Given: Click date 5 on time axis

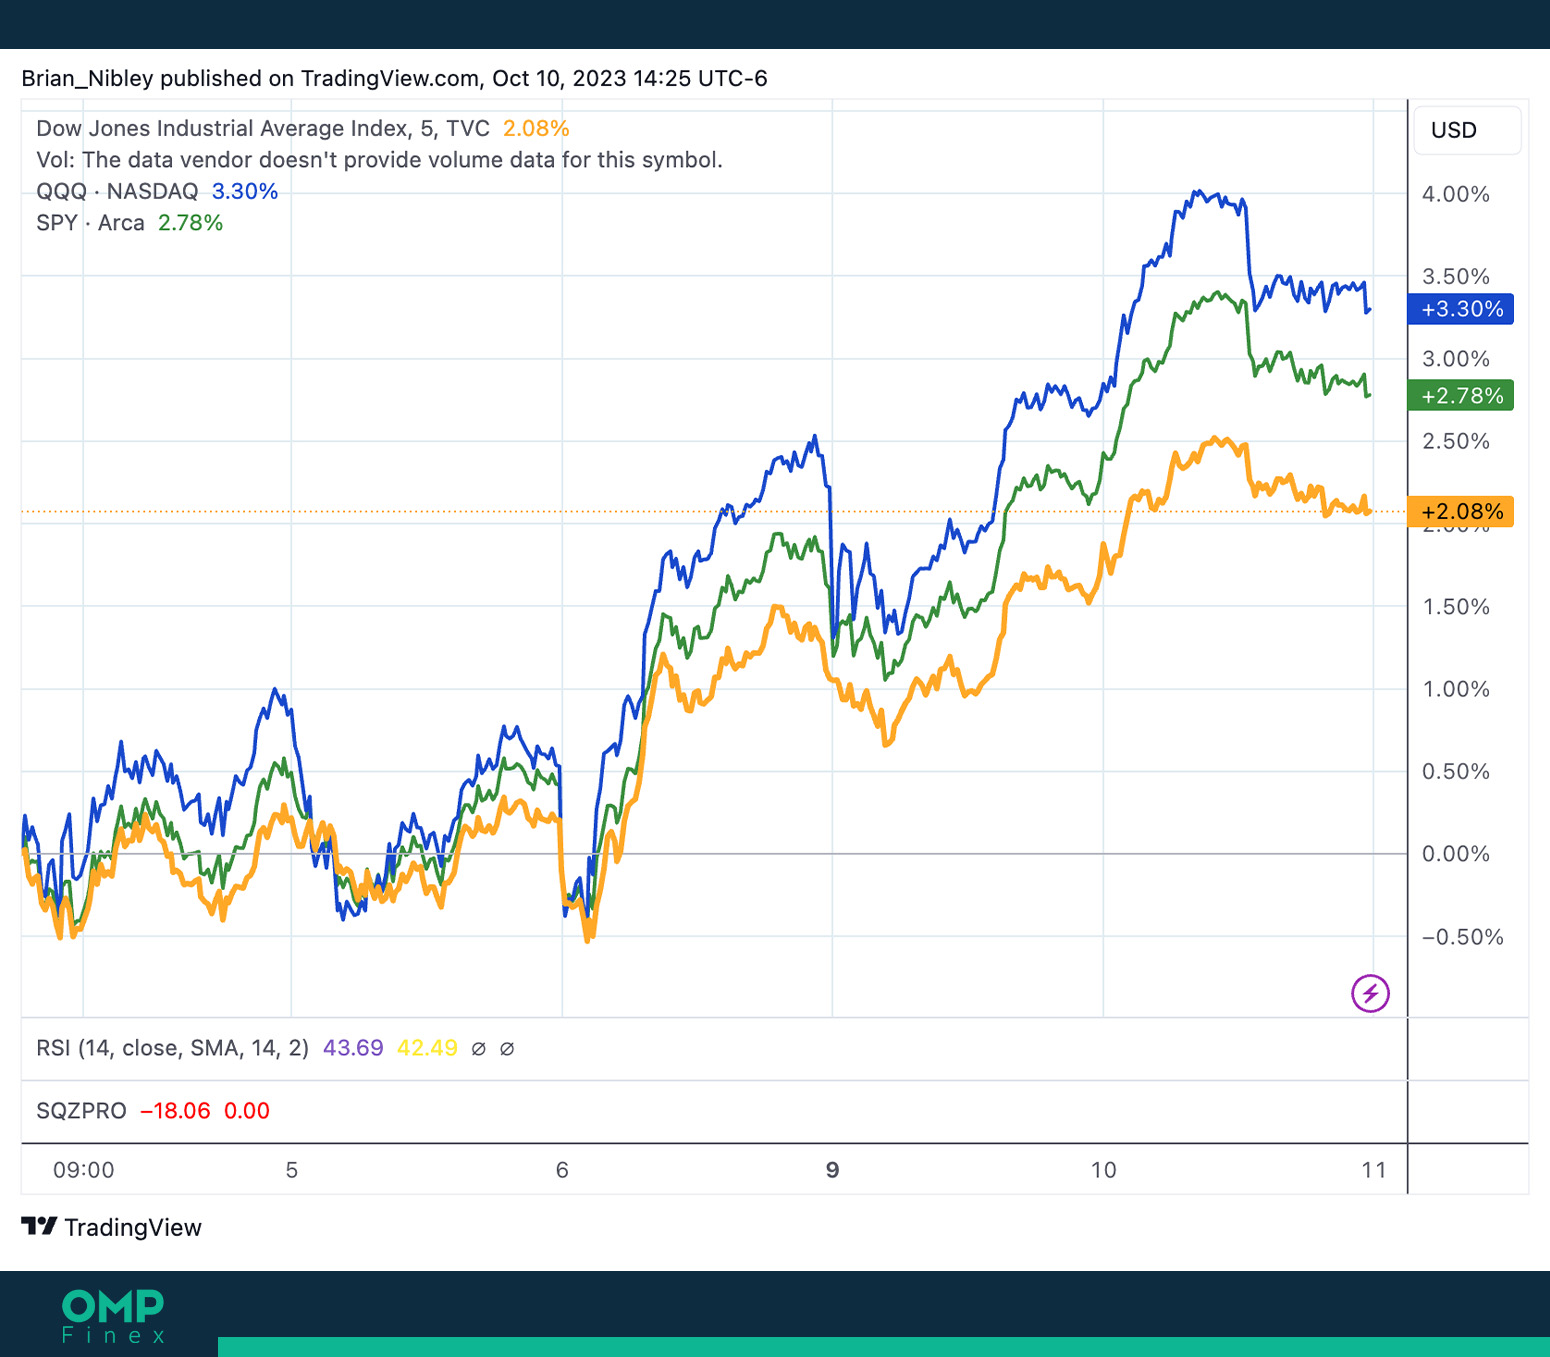Looking at the screenshot, I should [291, 1170].
